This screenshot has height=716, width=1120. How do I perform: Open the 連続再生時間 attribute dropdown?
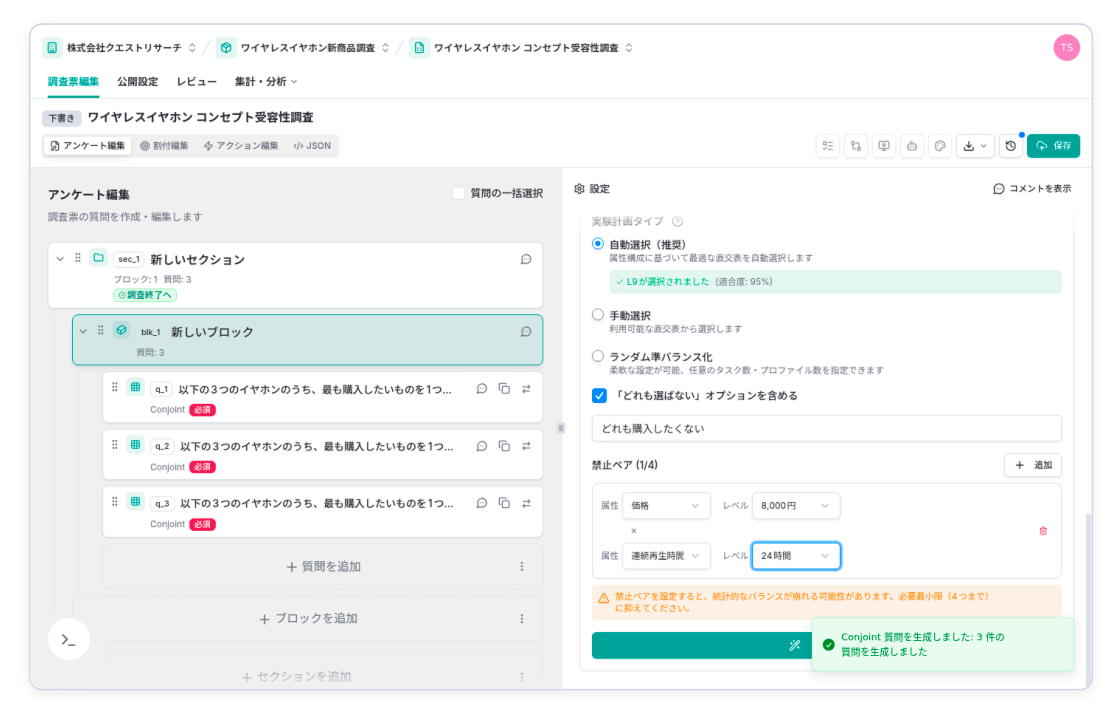coord(666,556)
